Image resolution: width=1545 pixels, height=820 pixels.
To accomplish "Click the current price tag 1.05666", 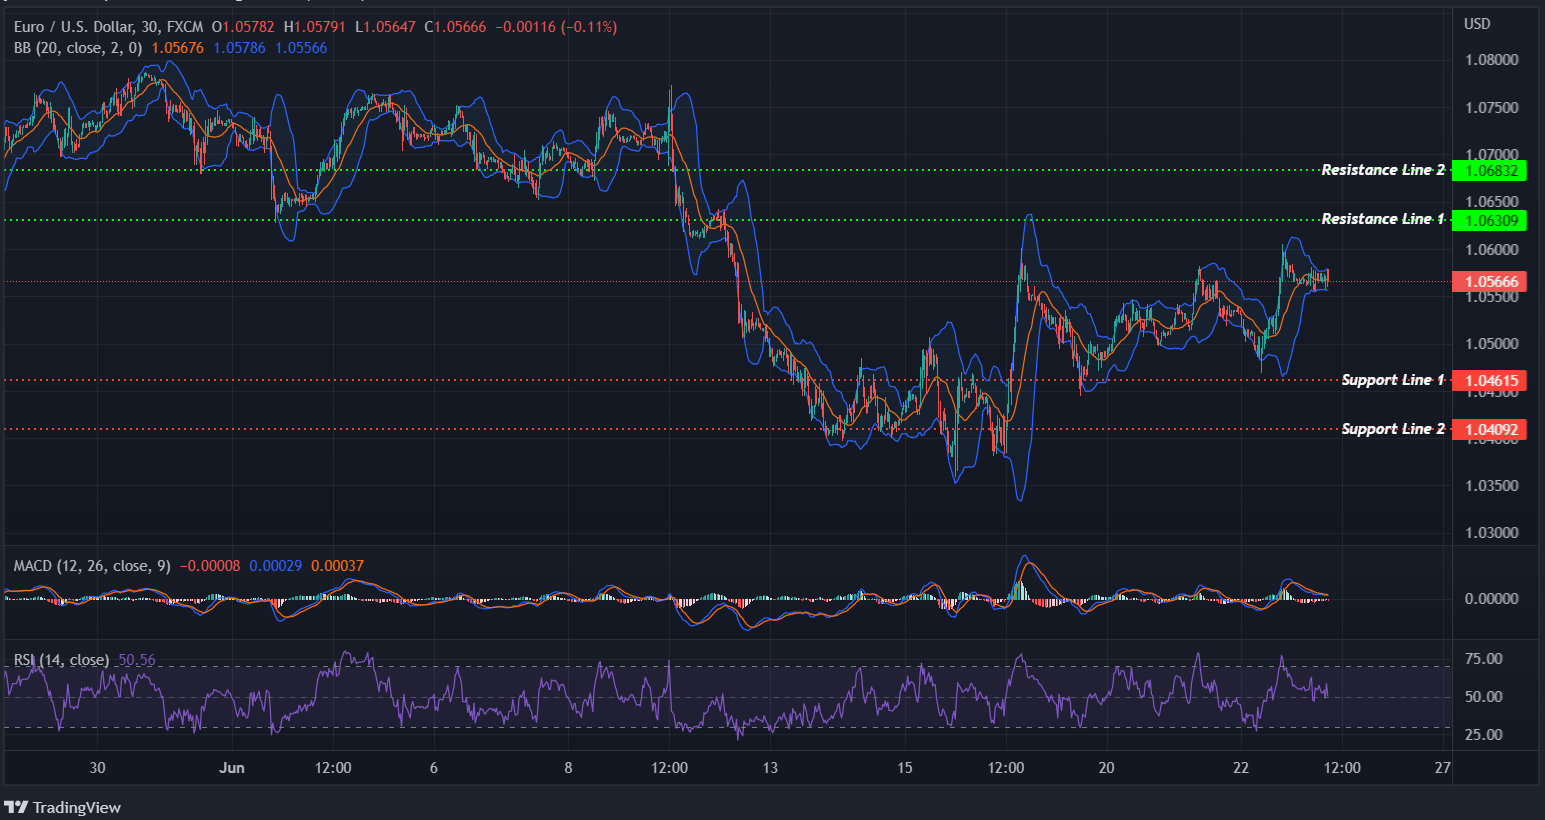I will coord(1489,281).
